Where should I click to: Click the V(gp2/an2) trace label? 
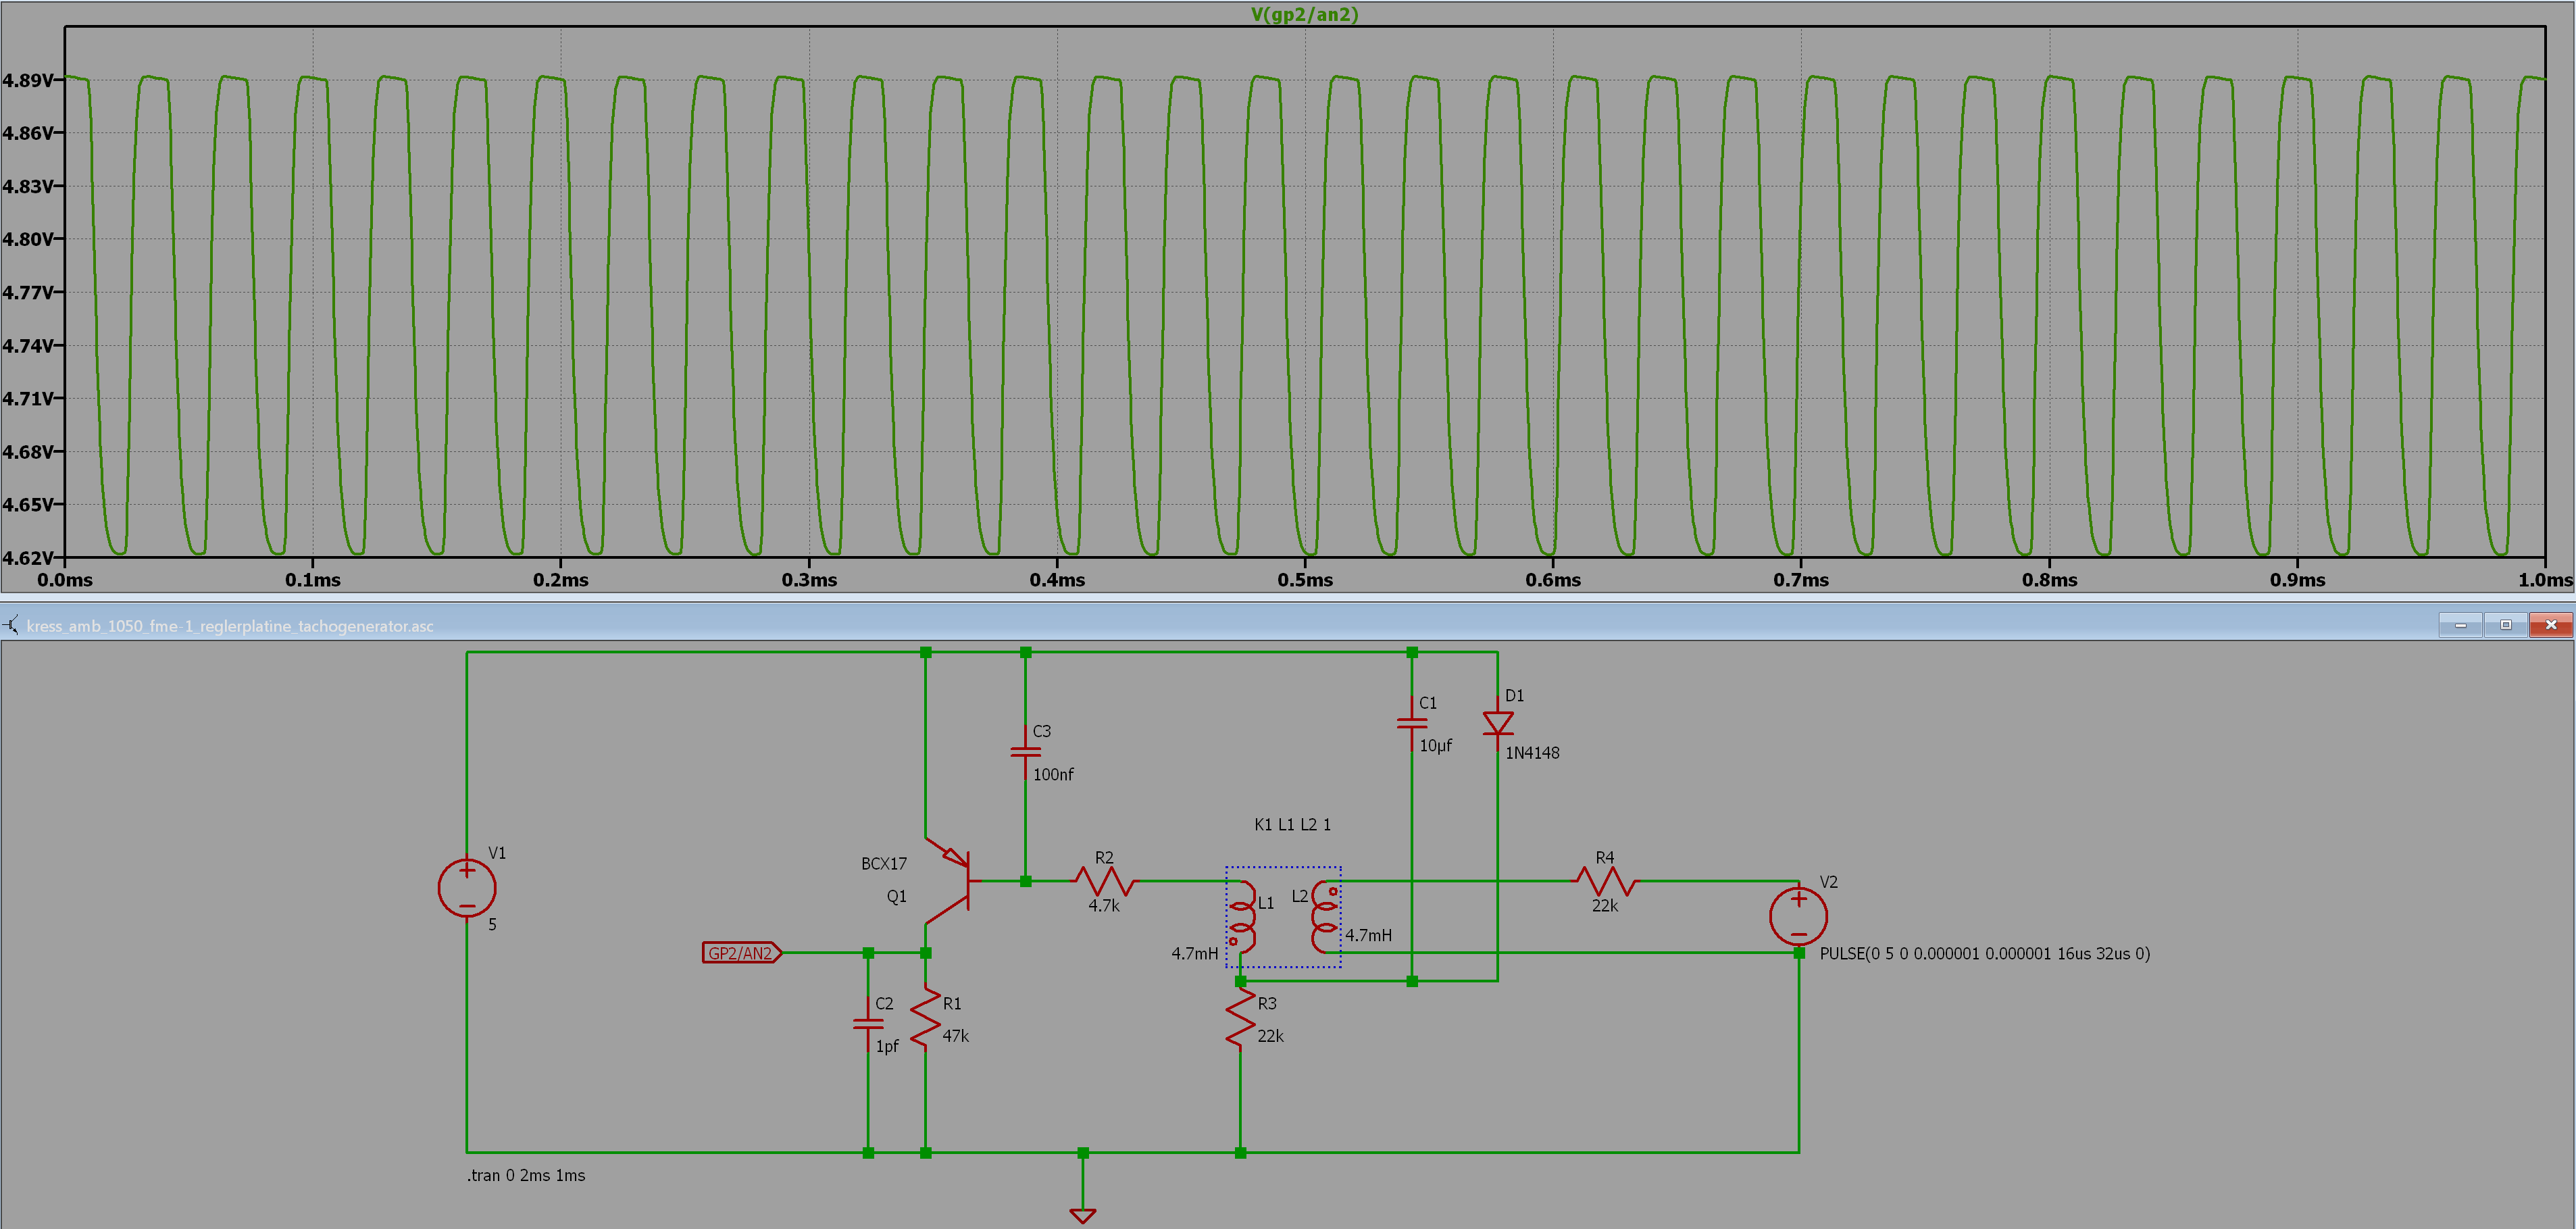click(x=1304, y=14)
